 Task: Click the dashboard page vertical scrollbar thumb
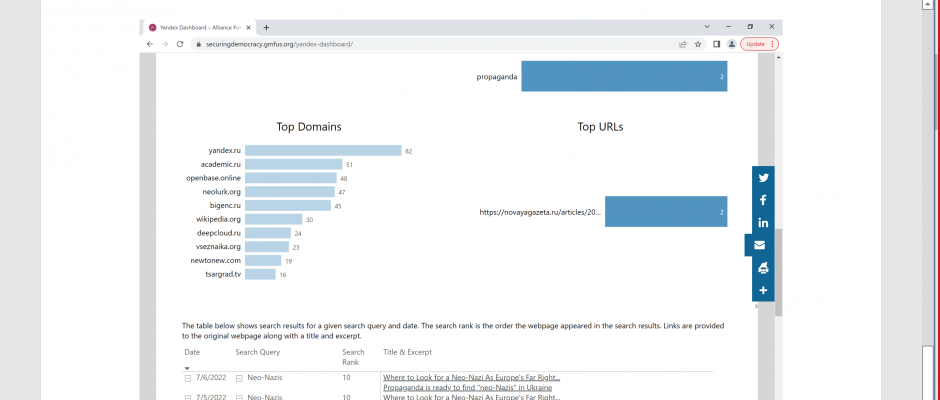coord(778,272)
